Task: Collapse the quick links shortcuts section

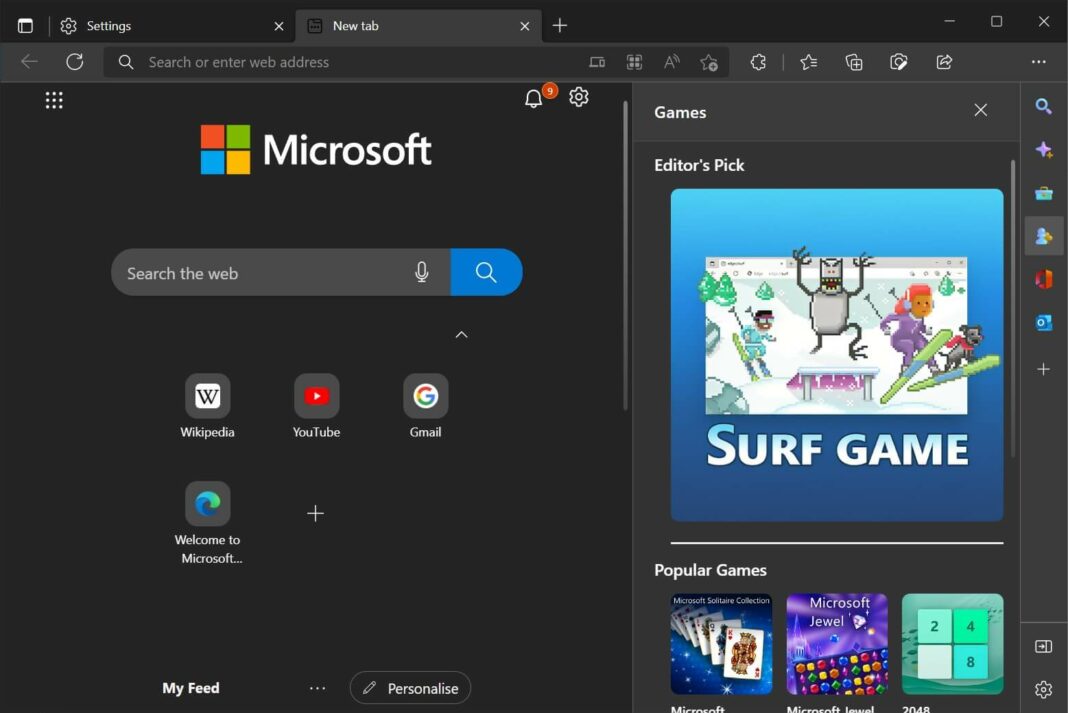Action: (x=461, y=335)
